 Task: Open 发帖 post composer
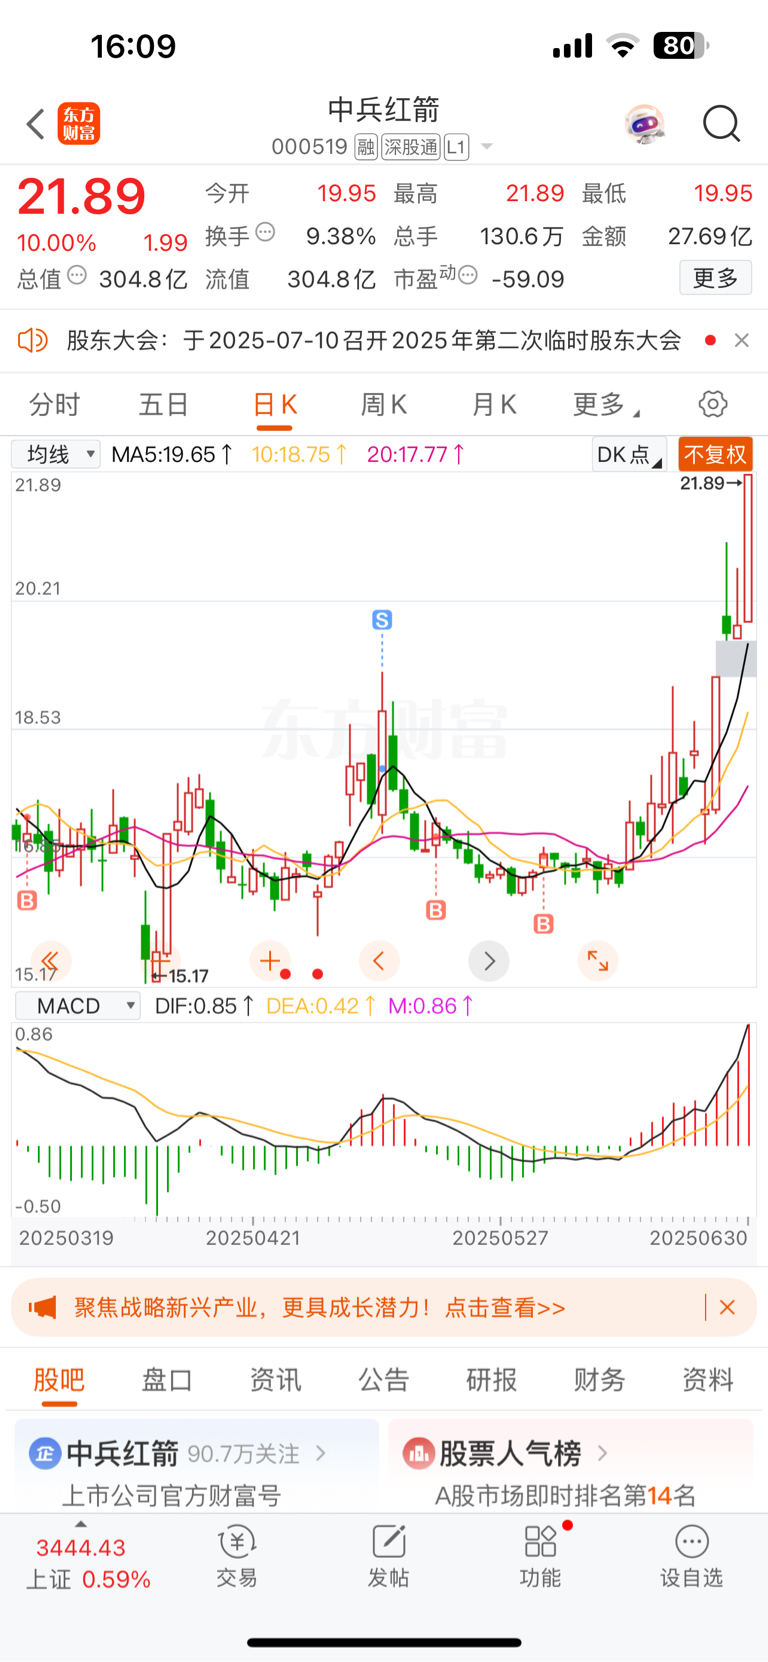tap(388, 1558)
